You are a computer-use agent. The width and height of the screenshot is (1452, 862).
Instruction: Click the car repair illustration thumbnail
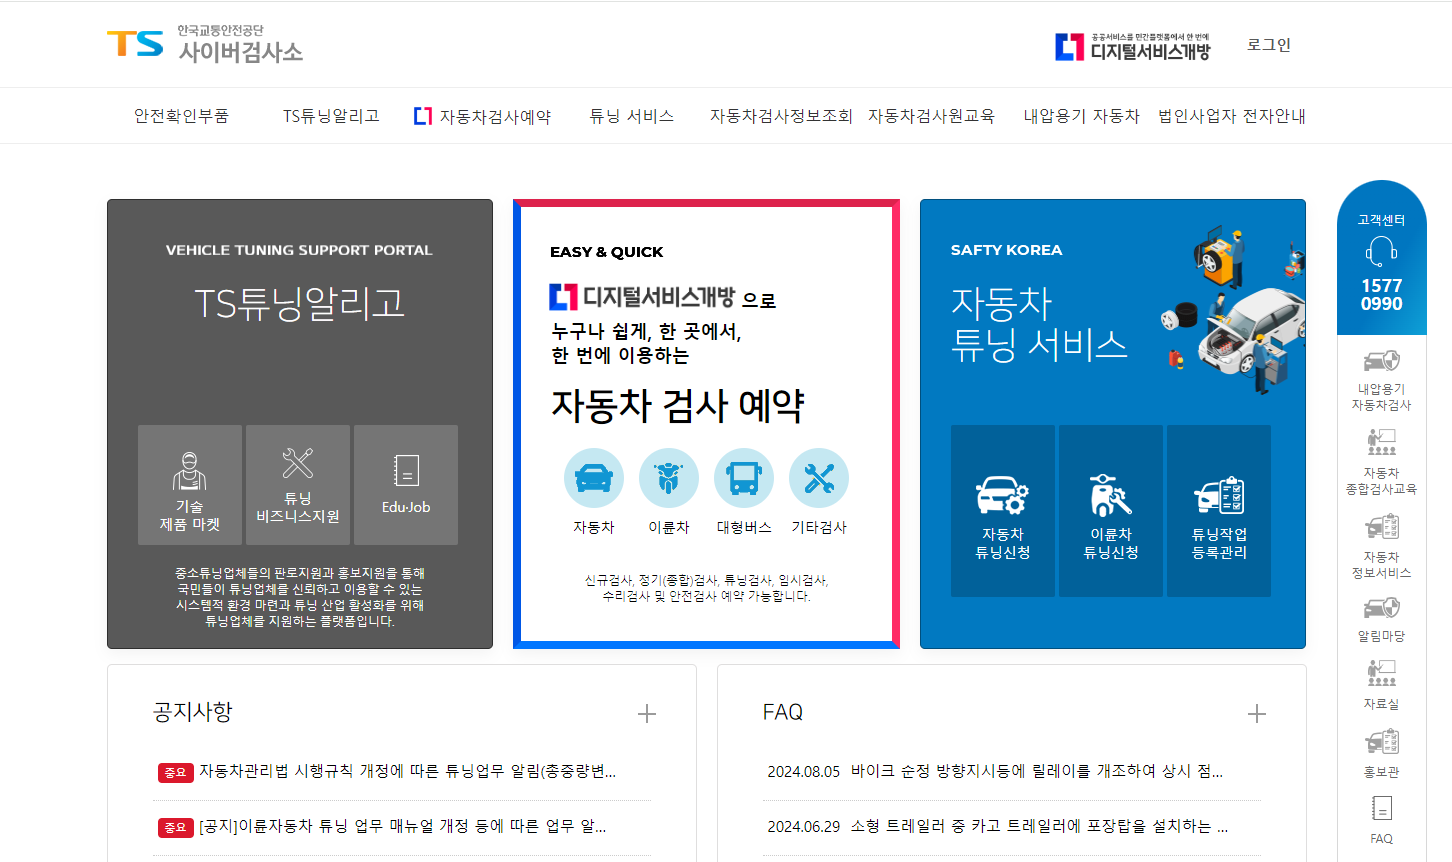(x=1232, y=310)
